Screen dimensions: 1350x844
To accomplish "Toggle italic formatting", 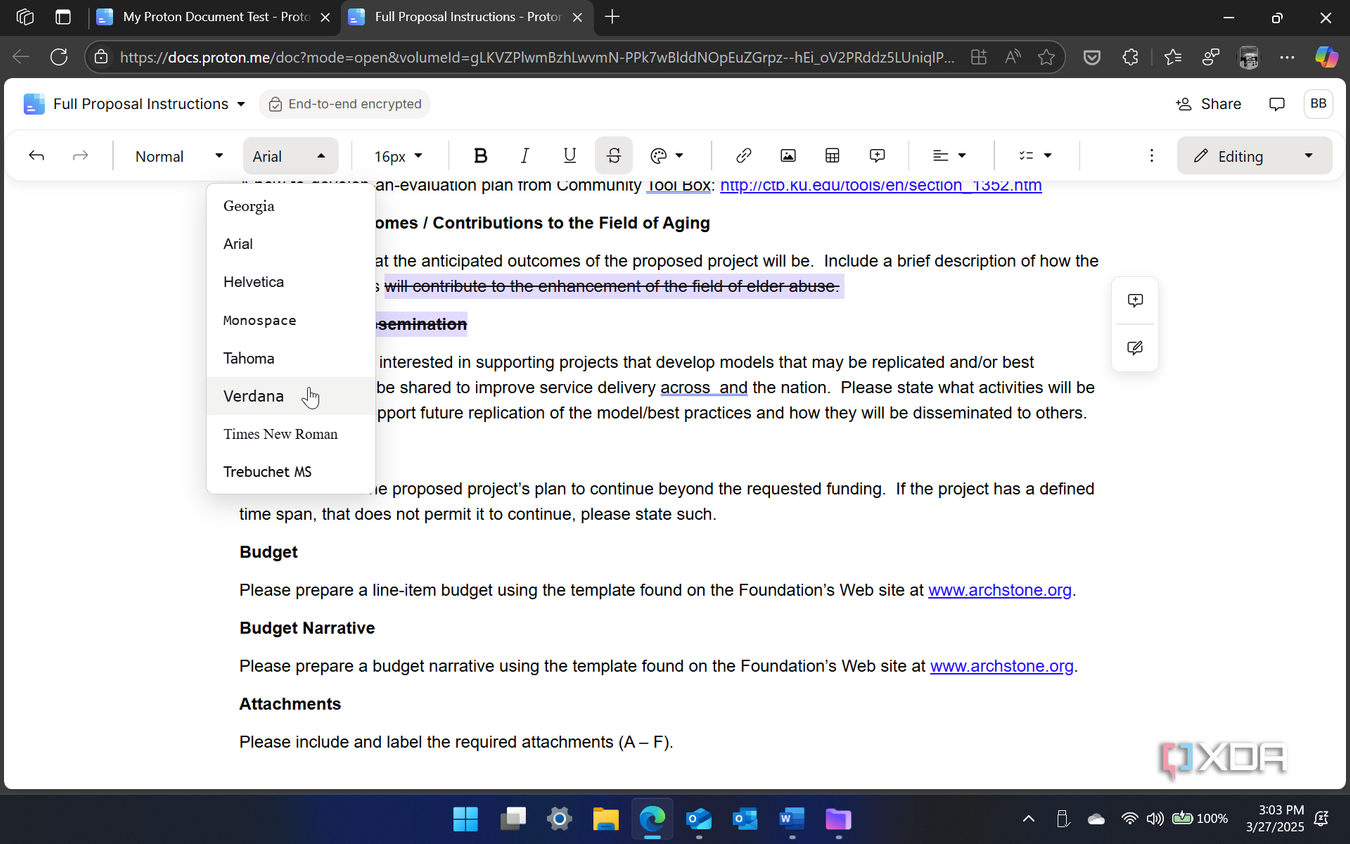I will click(525, 156).
